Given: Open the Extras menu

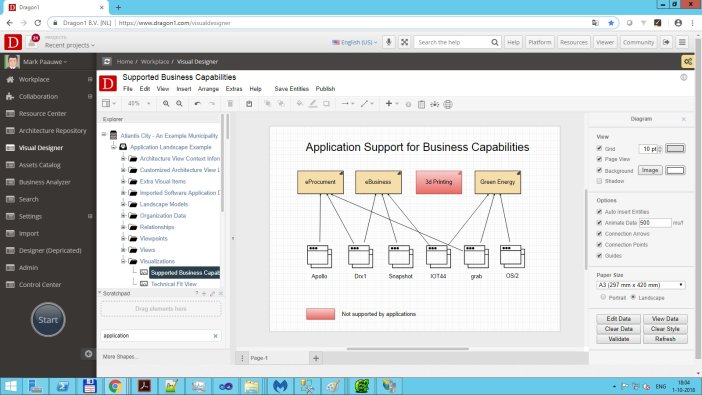Looking at the screenshot, I should (234, 89).
